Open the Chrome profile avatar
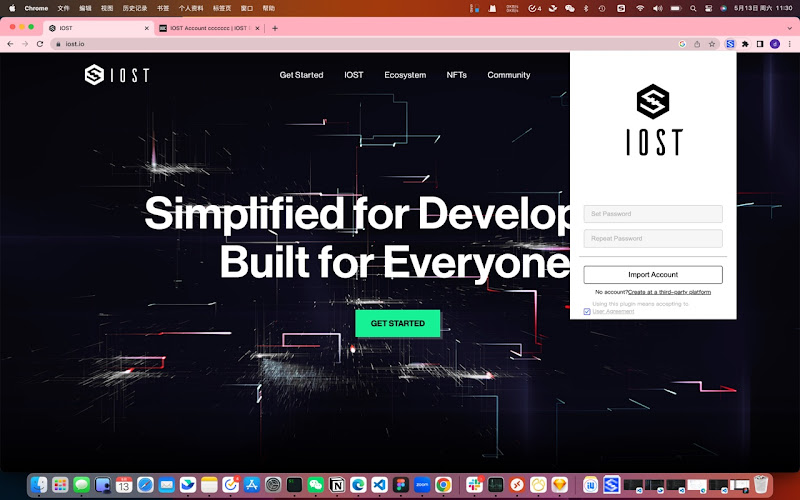Viewport: 800px width, 500px height. [x=774, y=44]
